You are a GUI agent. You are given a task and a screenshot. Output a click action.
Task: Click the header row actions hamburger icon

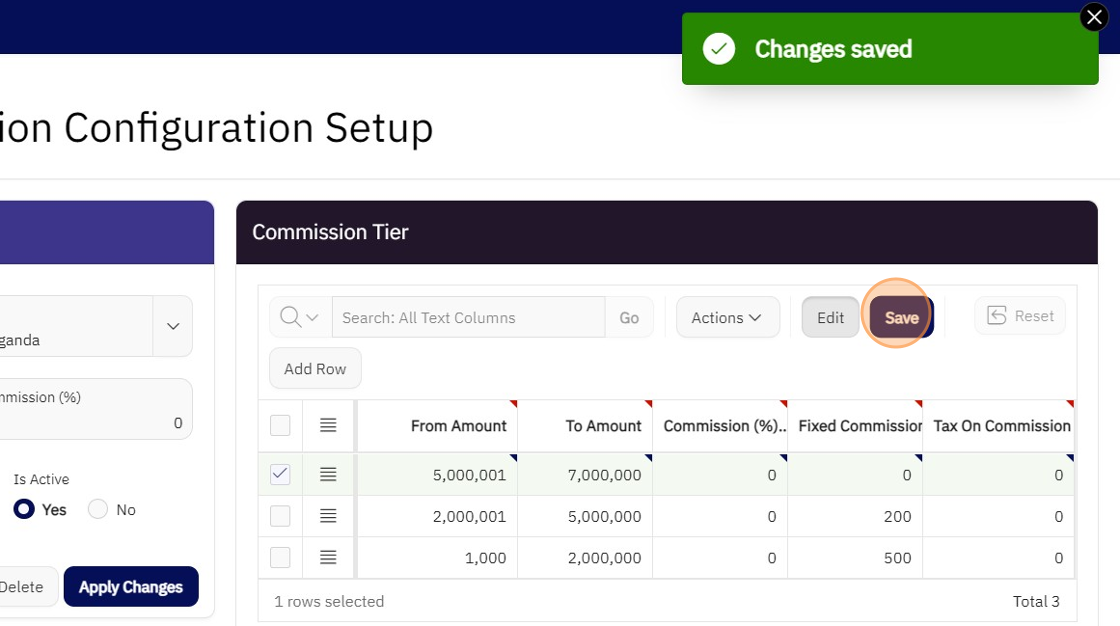[328, 426]
